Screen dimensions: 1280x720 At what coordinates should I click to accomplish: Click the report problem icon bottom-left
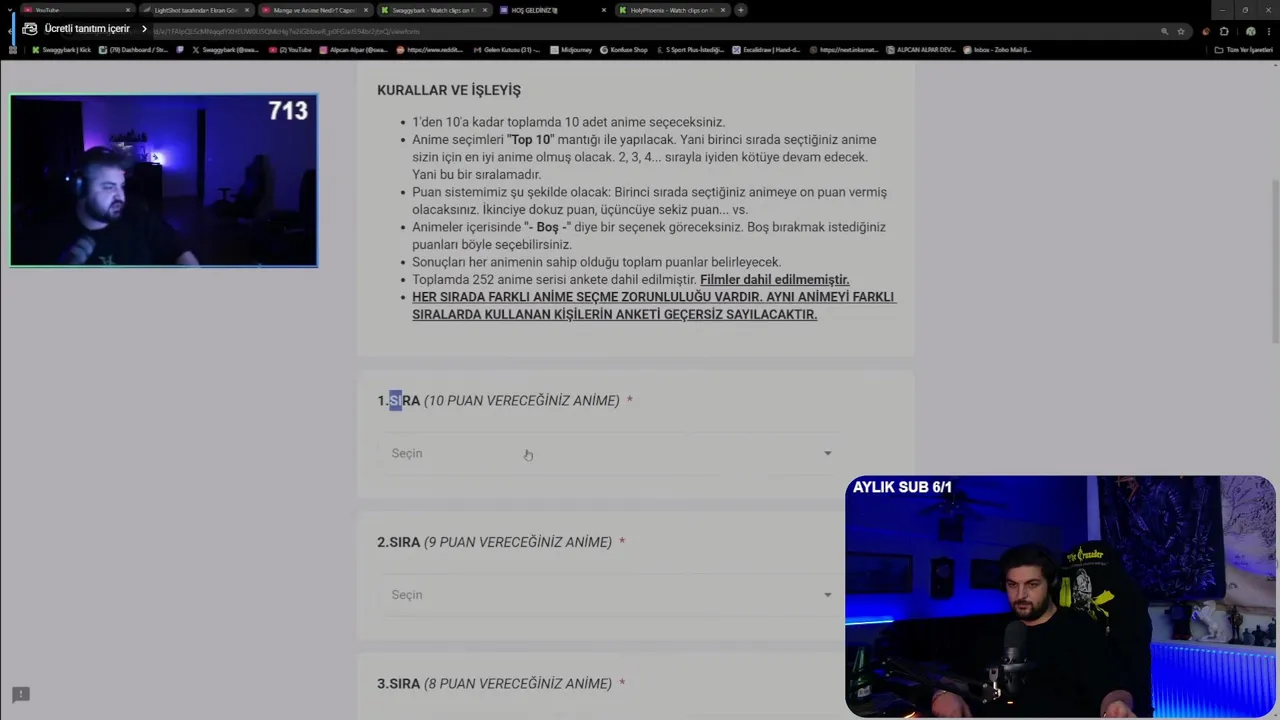click(x=20, y=695)
